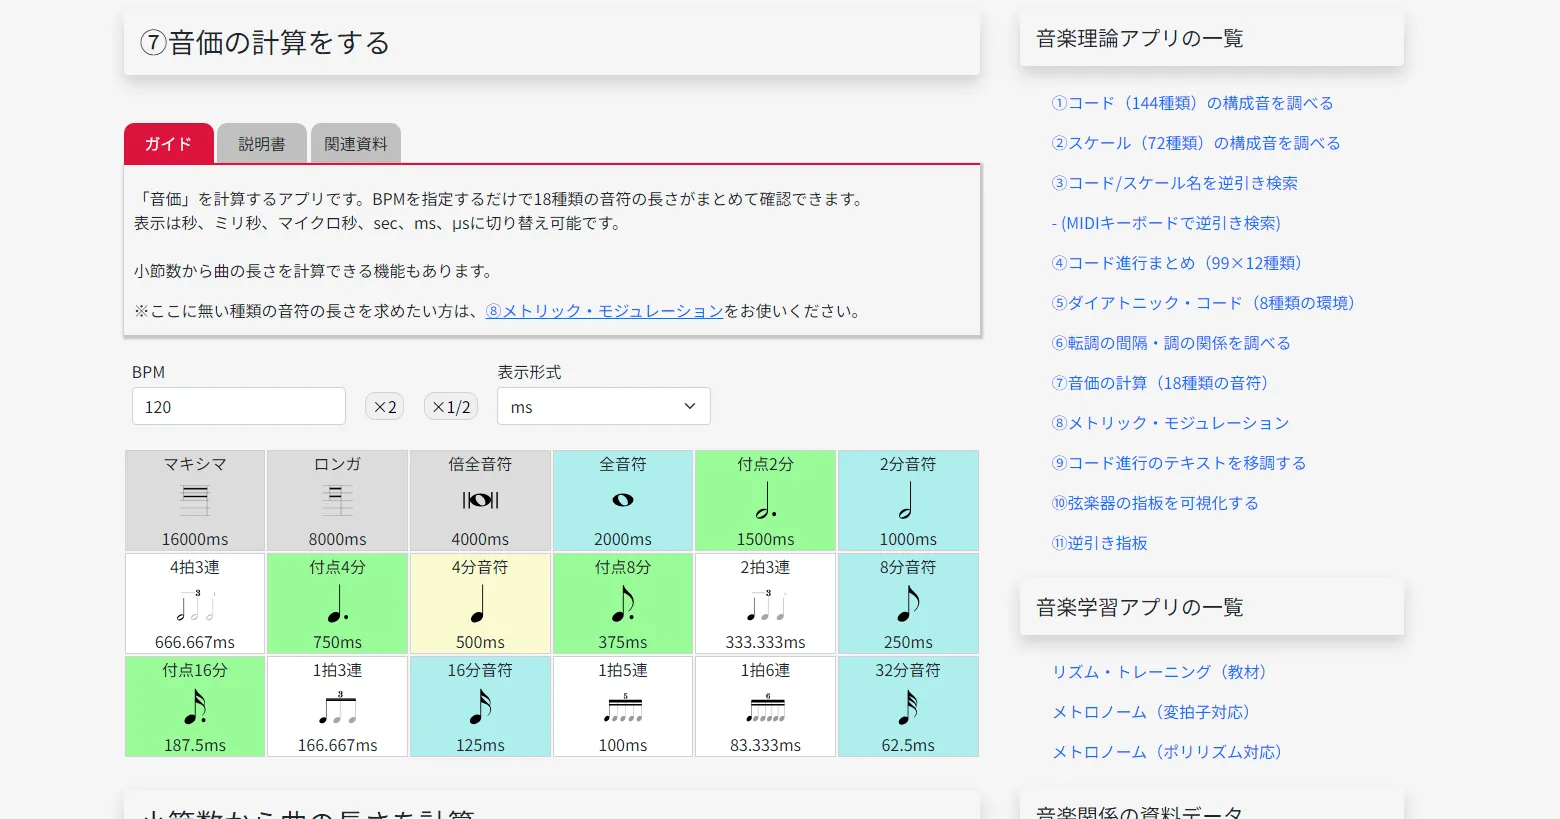Open ①コード（144種類）の構成音を調べる link
The width and height of the screenshot is (1560, 819).
[1192, 103]
